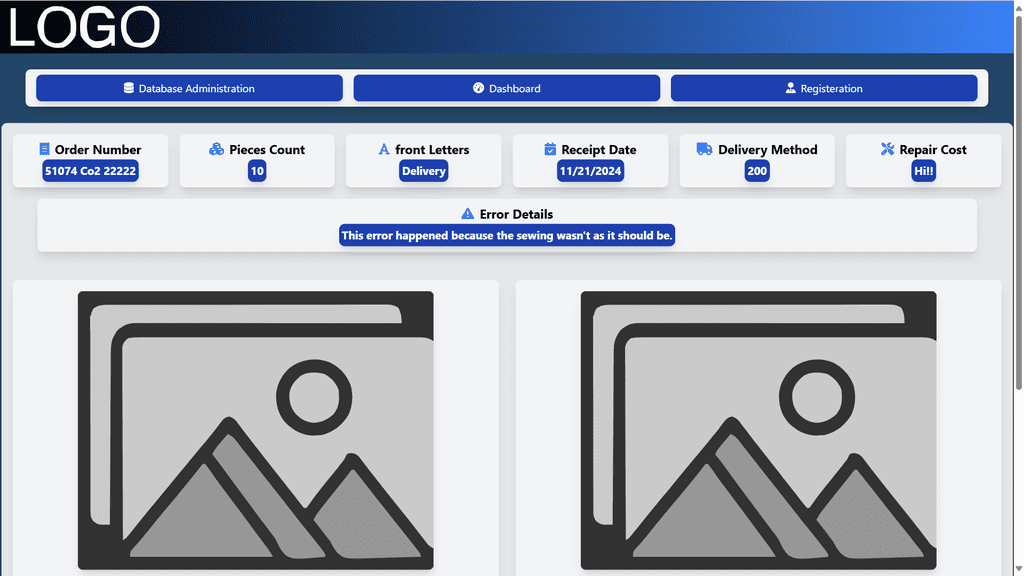Open the right placeholder image
This screenshot has height=576, width=1024.
click(758, 430)
